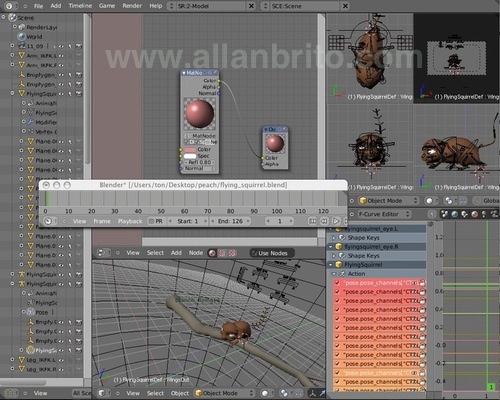The width and height of the screenshot is (500, 400).
Task: Click the Start: 1 frame field
Action: point(188,221)
